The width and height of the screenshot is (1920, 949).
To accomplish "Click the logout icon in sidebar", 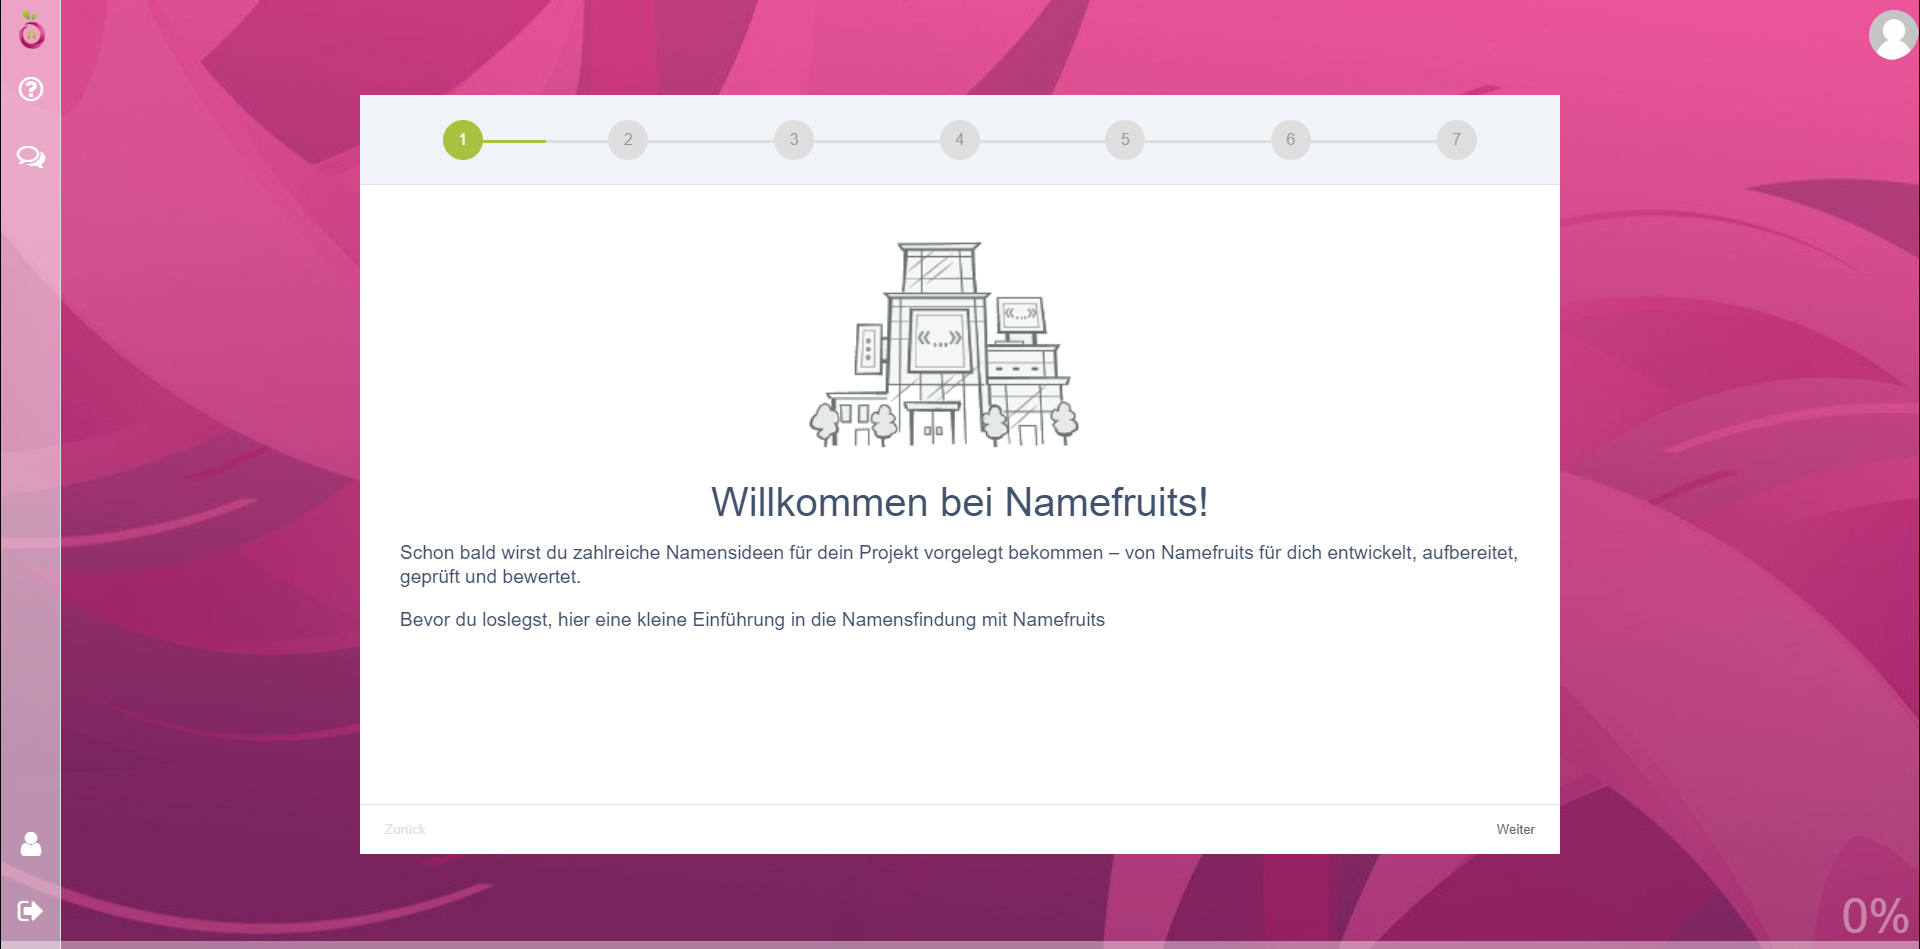I will pyautogui.click(x=31, y=911).
